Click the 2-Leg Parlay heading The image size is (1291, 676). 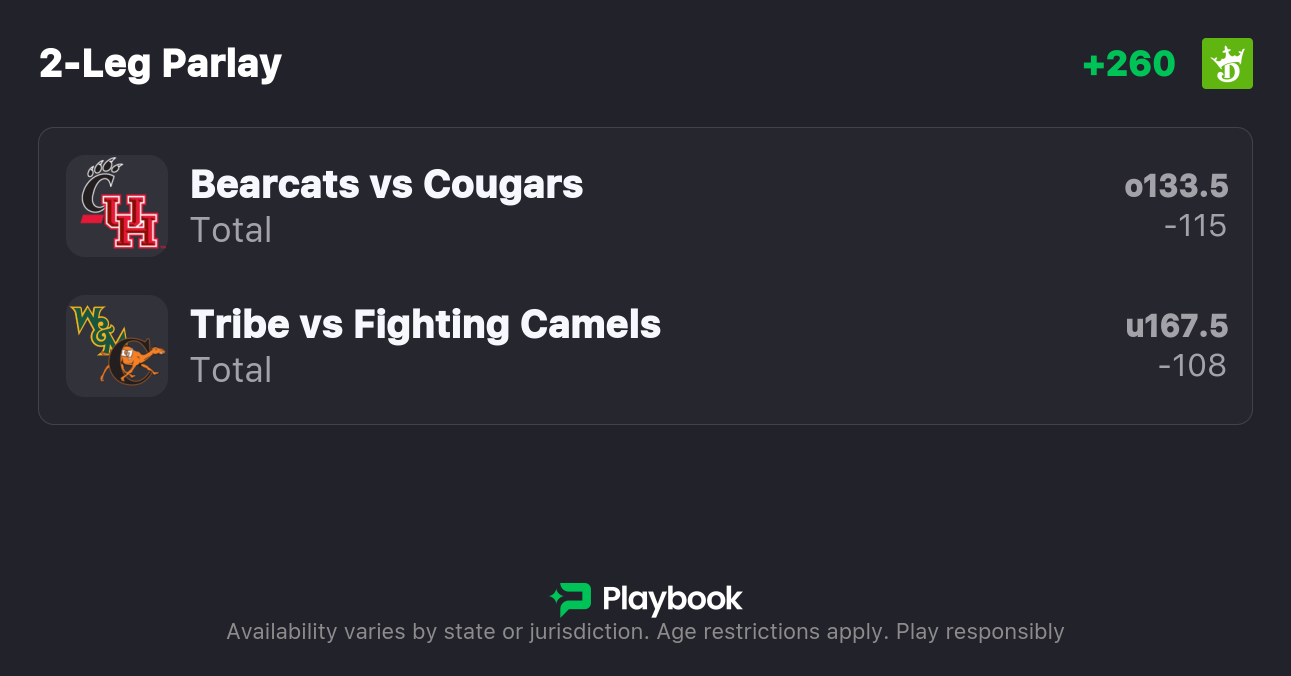pyautogui.click(x=160, y=64)
